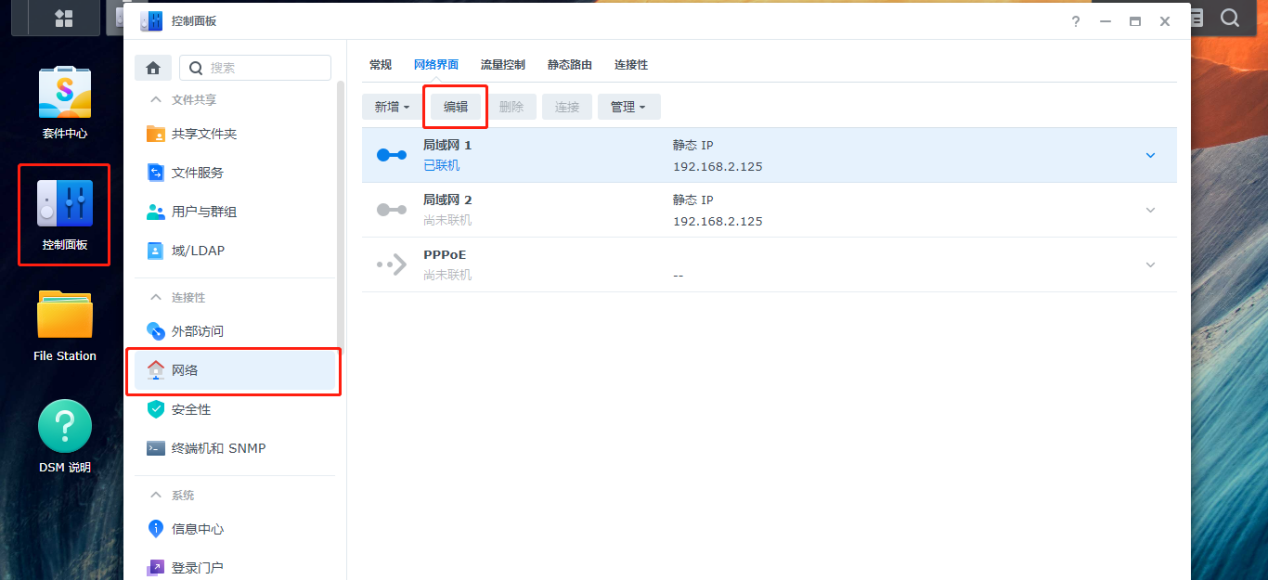
Task: Collapse the File Sharing (文件共享) section
Action: (155, 100)
